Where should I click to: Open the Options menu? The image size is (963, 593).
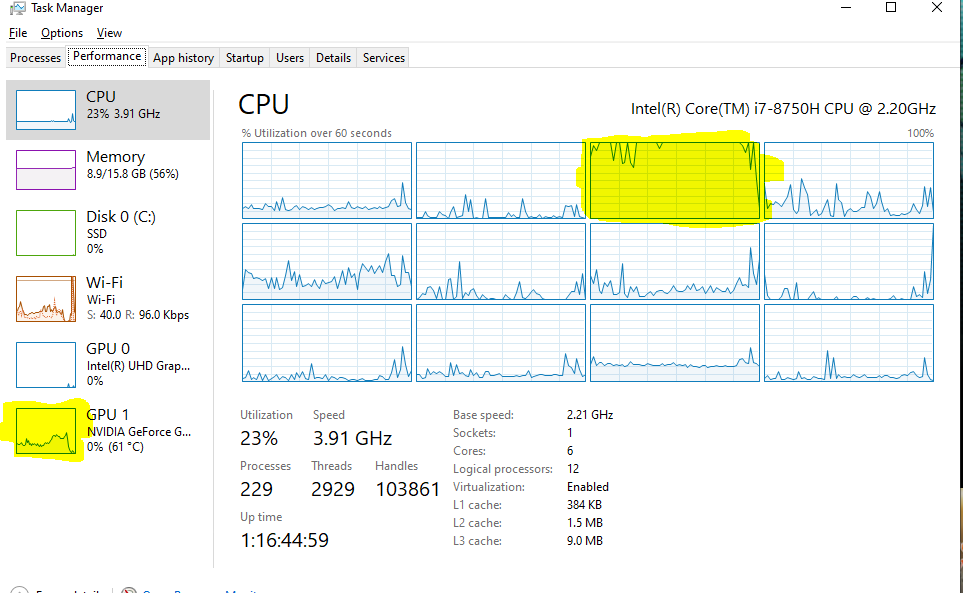click(x=62, y=33)
